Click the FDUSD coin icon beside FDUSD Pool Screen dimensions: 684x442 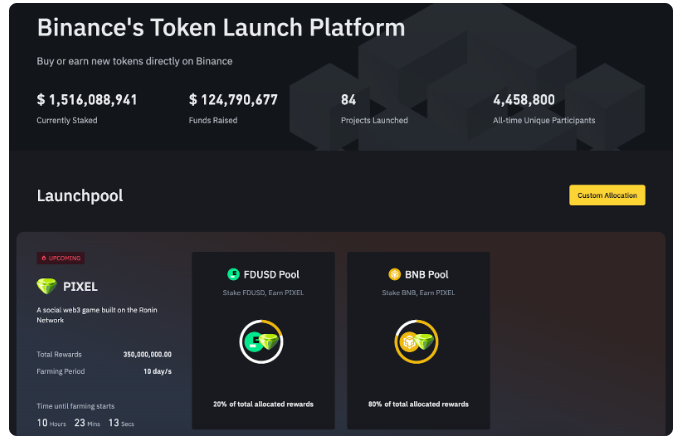233,274
